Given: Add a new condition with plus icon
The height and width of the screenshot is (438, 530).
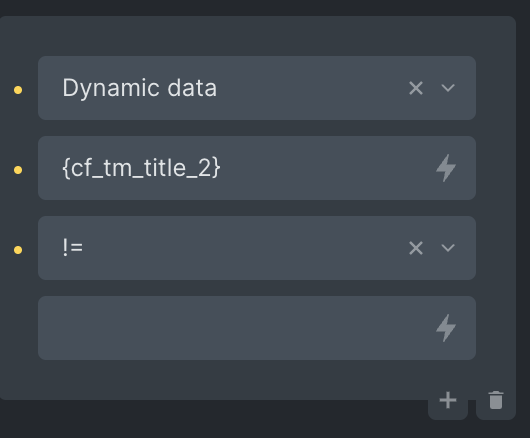Looking at the screenshot, I should [x=448, y=400].
